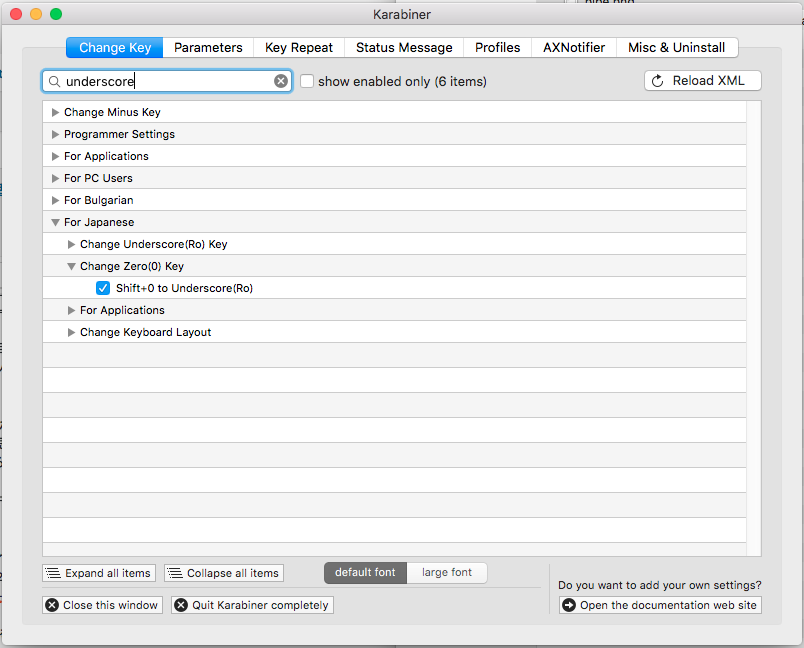804x648 pixels.
Task: Select the 'Programmer Settings' row text
Action: coord(119,134)
